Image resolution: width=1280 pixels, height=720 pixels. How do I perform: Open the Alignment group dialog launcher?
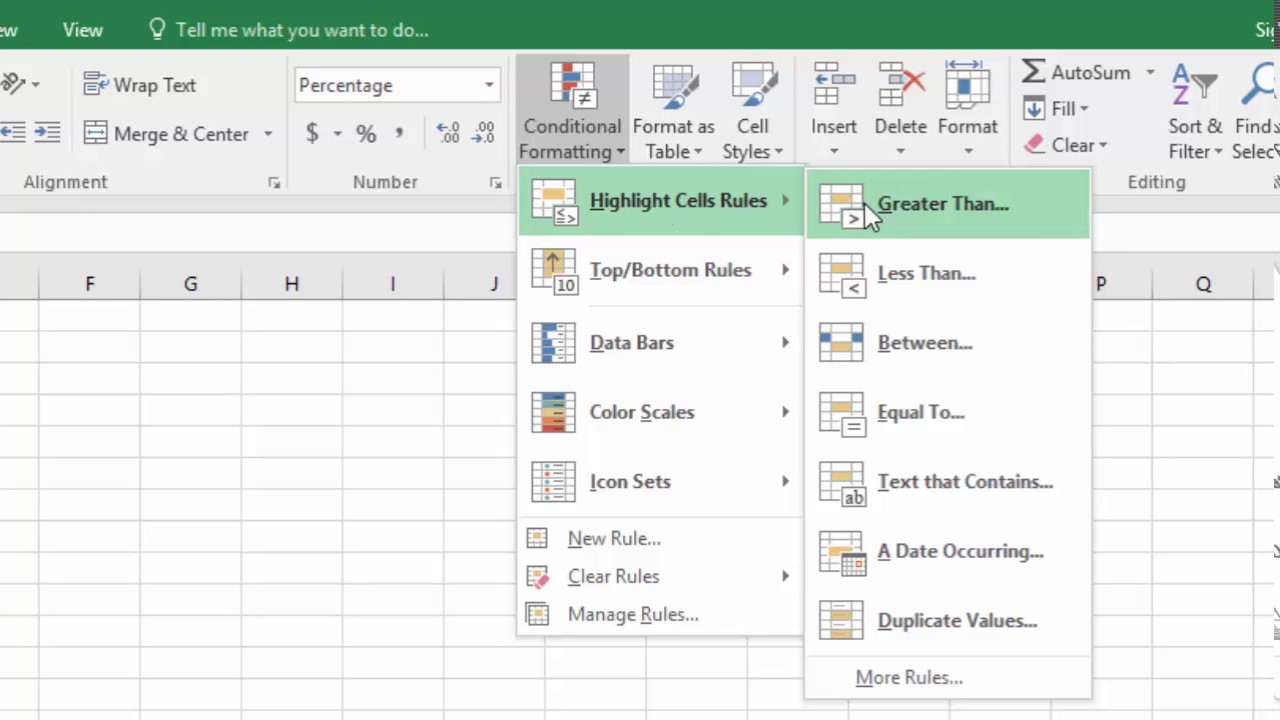[x=274, y=183]
